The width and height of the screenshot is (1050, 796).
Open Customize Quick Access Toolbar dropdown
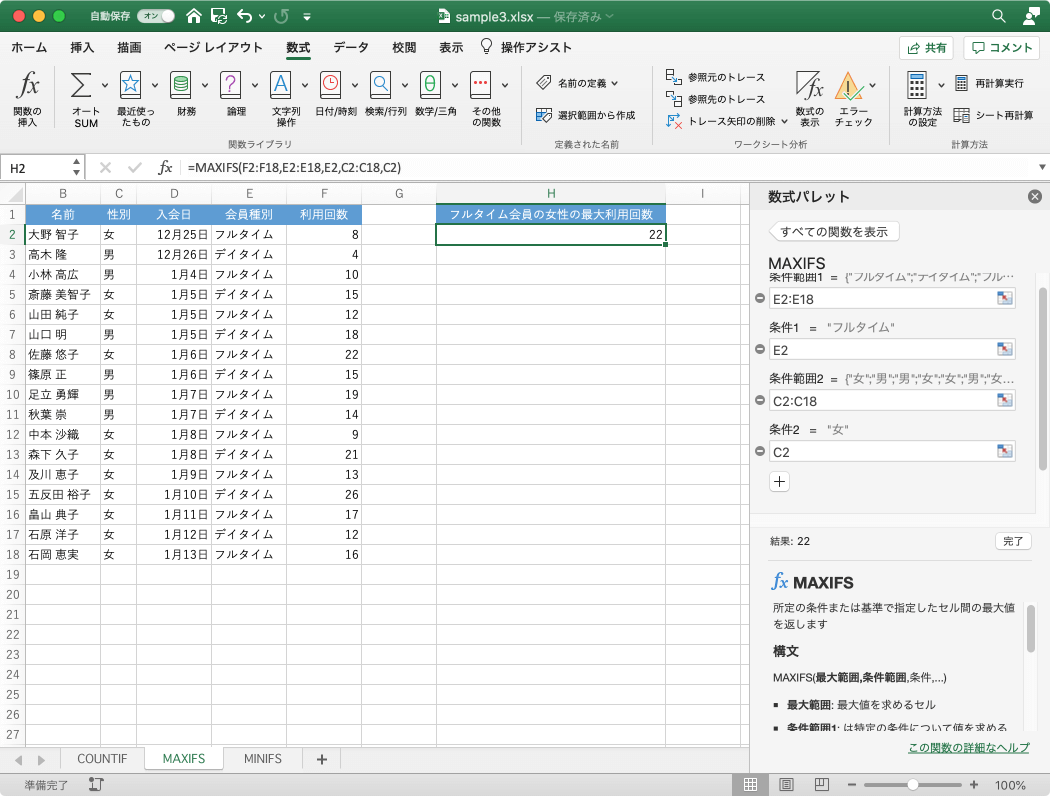[x=307, y=17]
